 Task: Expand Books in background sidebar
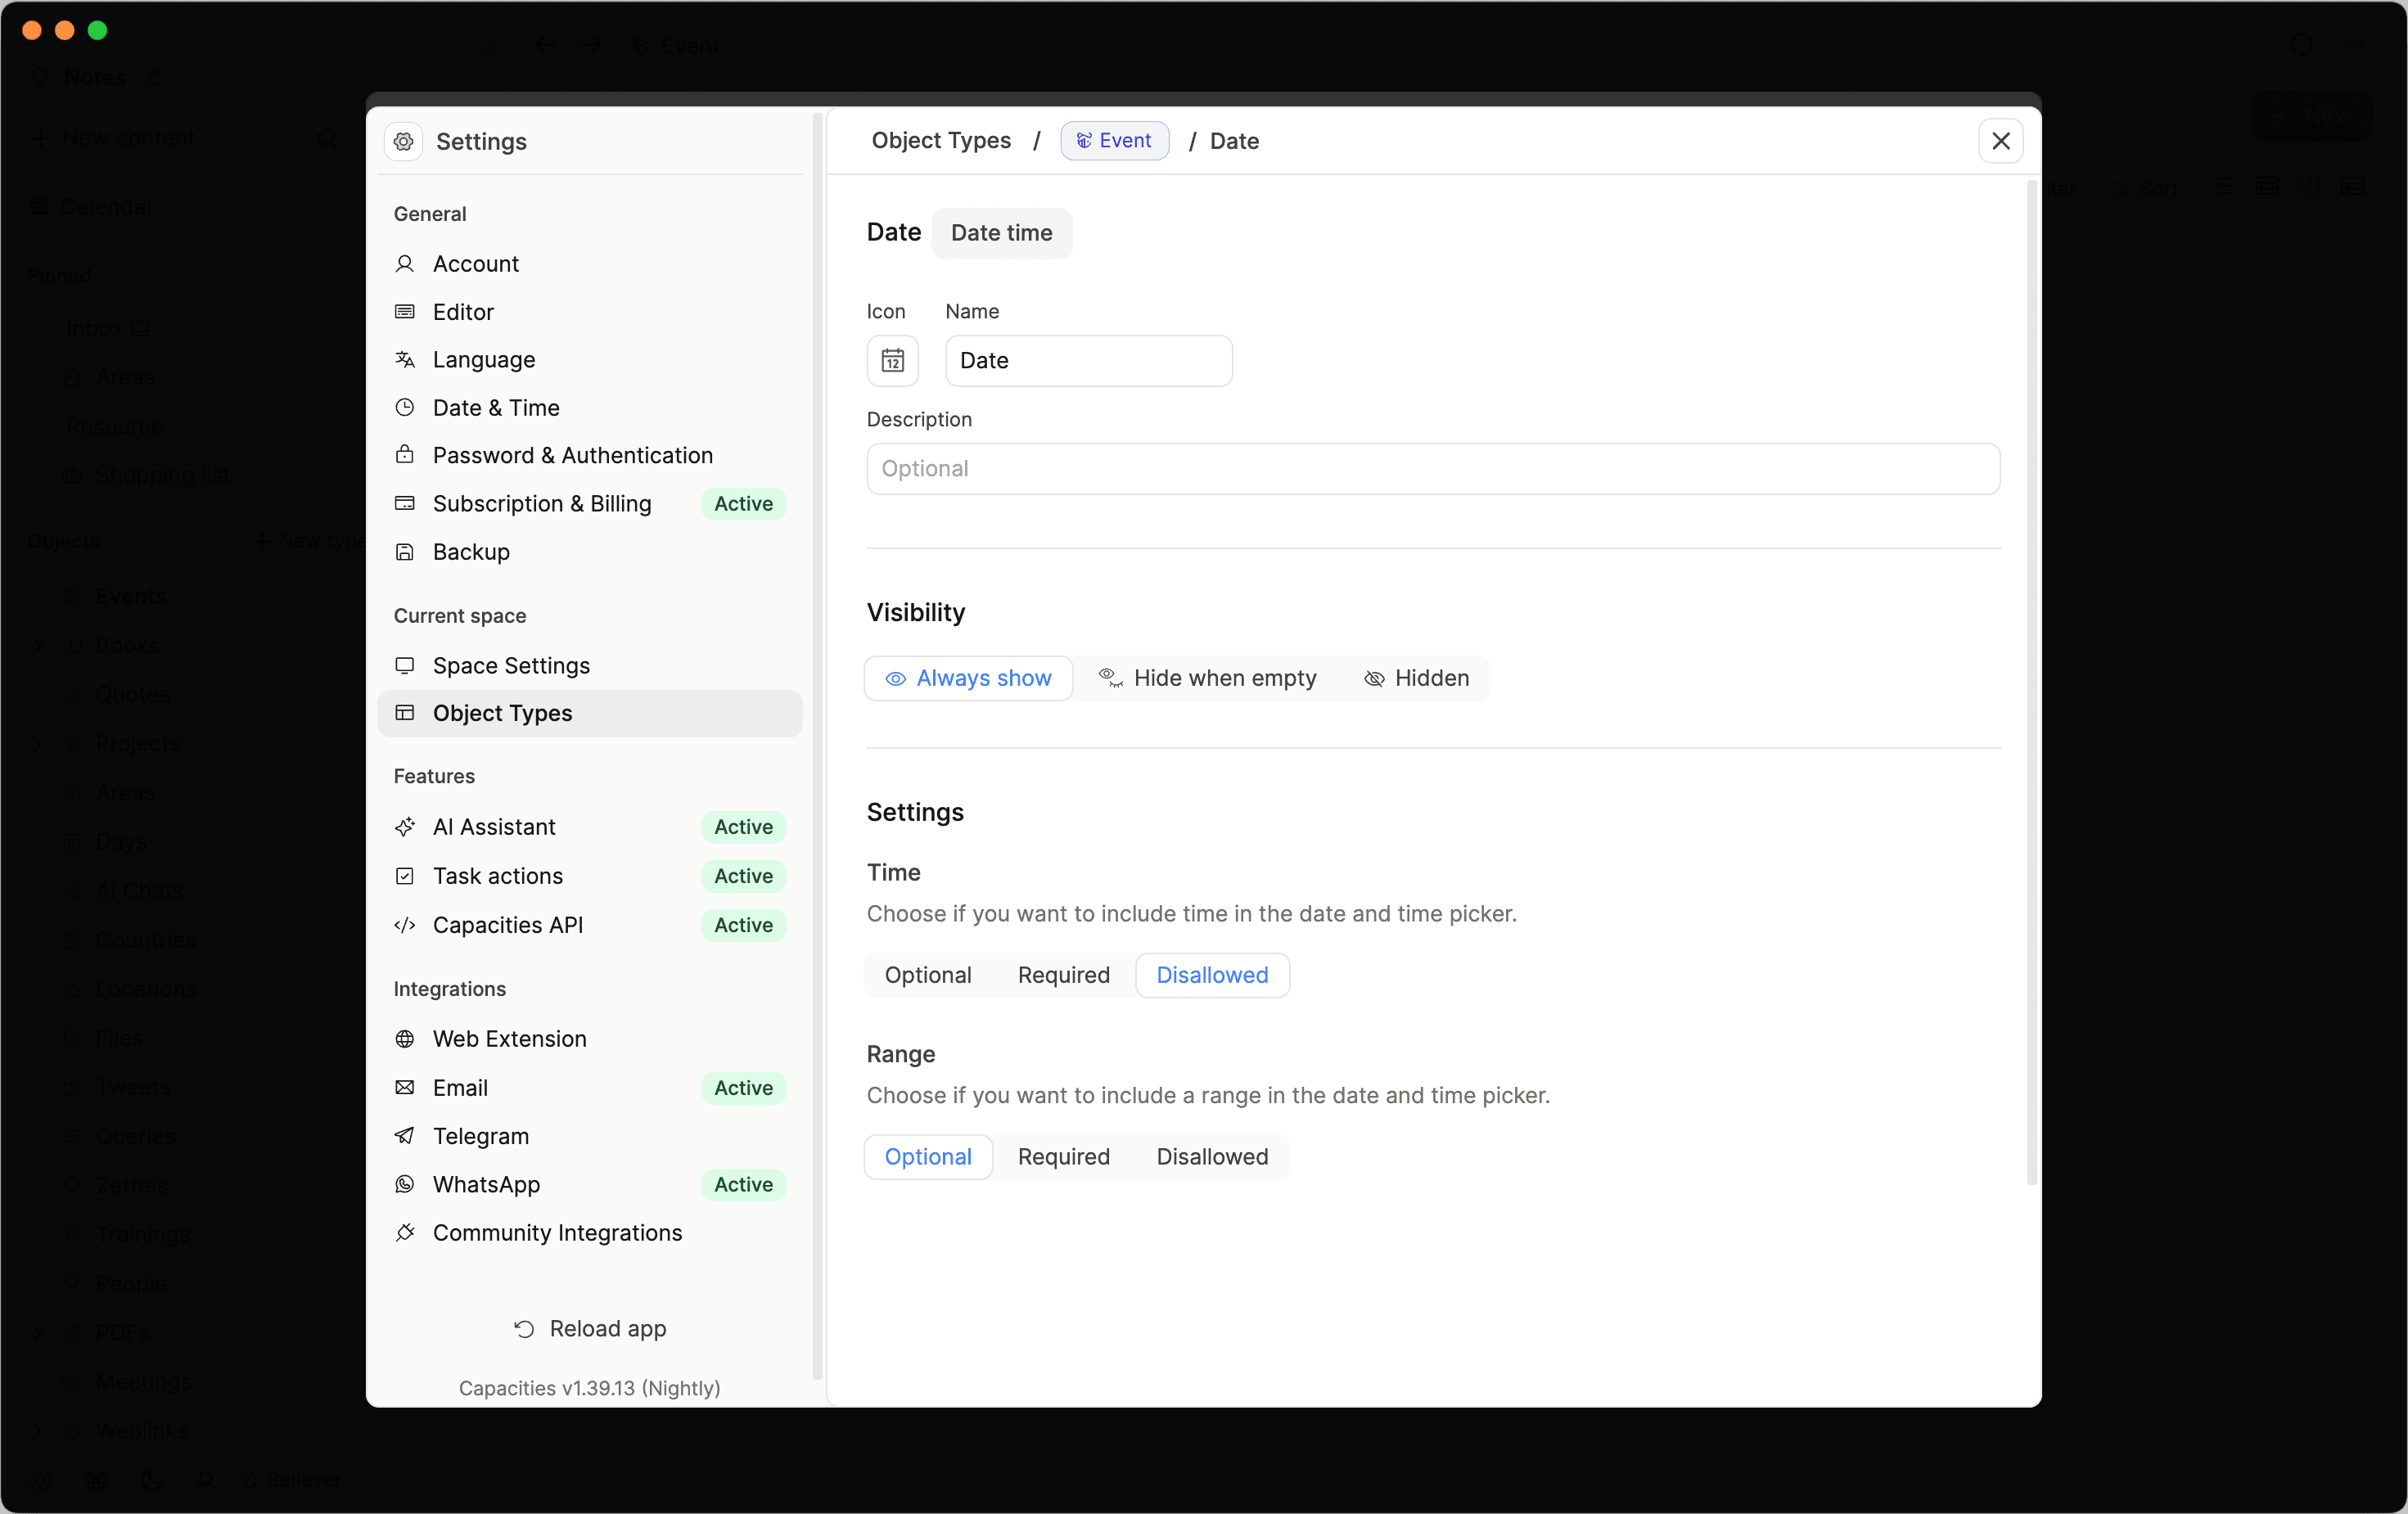(38, 646)
